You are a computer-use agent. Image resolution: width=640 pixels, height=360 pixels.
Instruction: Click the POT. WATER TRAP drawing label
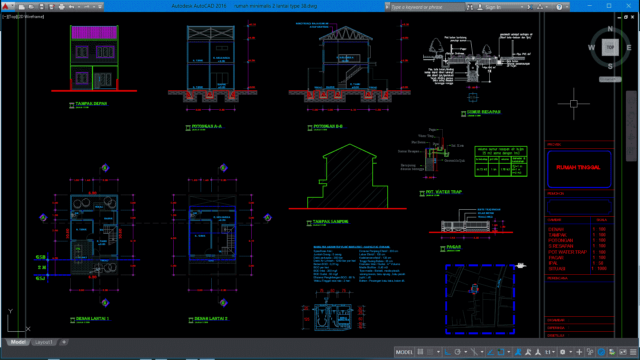pyautogui.click(x=444, y=192)
